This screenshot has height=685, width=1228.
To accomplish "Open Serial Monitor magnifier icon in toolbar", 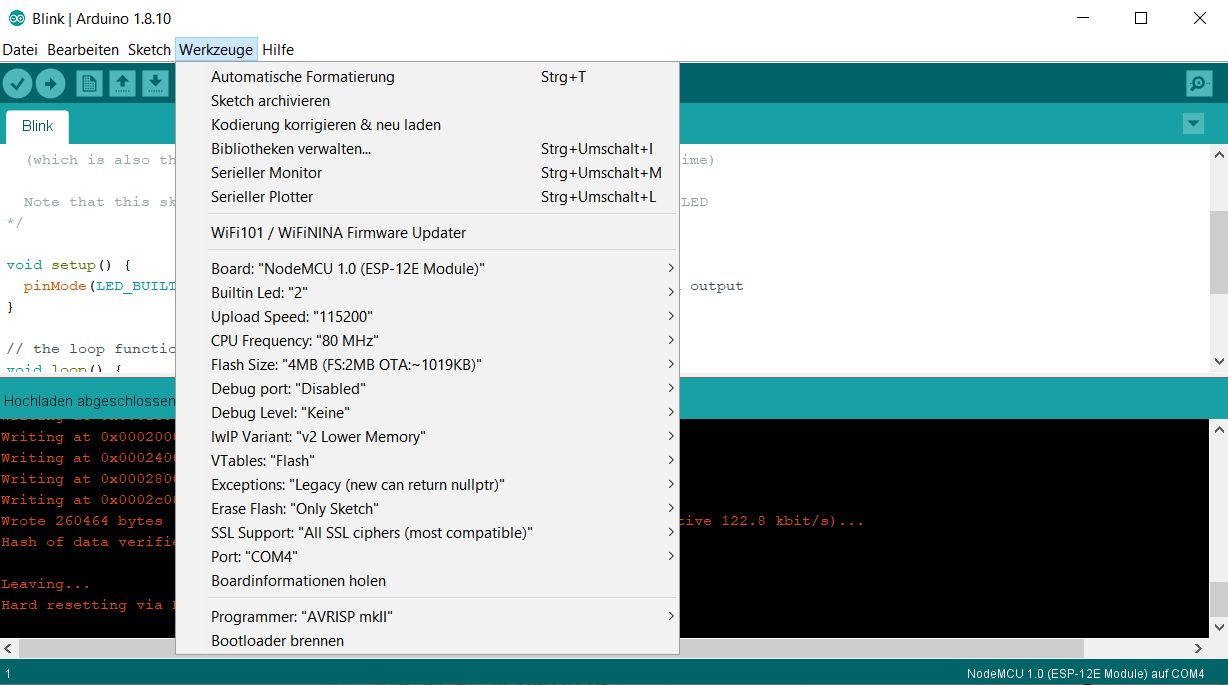I will pyautogui.click(x=1198, y=84).
